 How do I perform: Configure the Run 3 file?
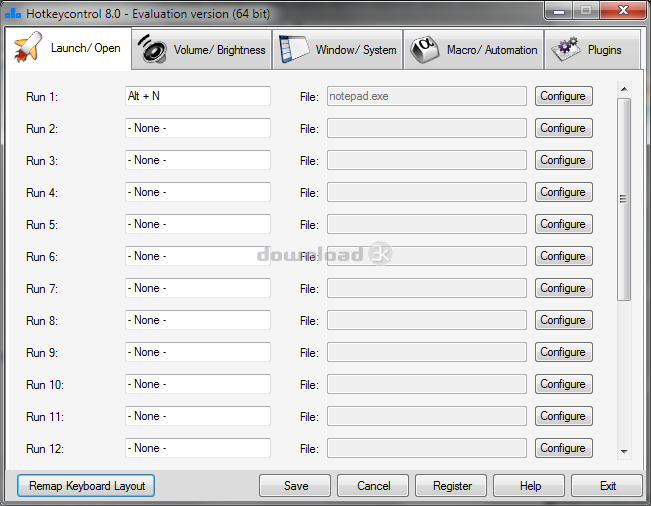click(x=563, y=160)
